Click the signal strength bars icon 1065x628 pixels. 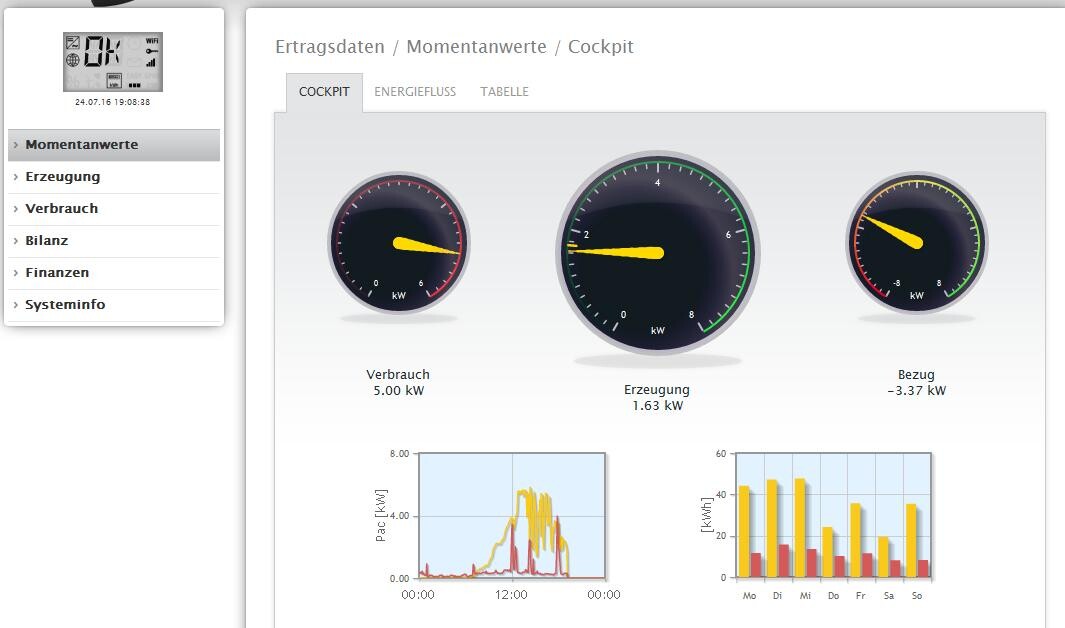pos(152,62)
